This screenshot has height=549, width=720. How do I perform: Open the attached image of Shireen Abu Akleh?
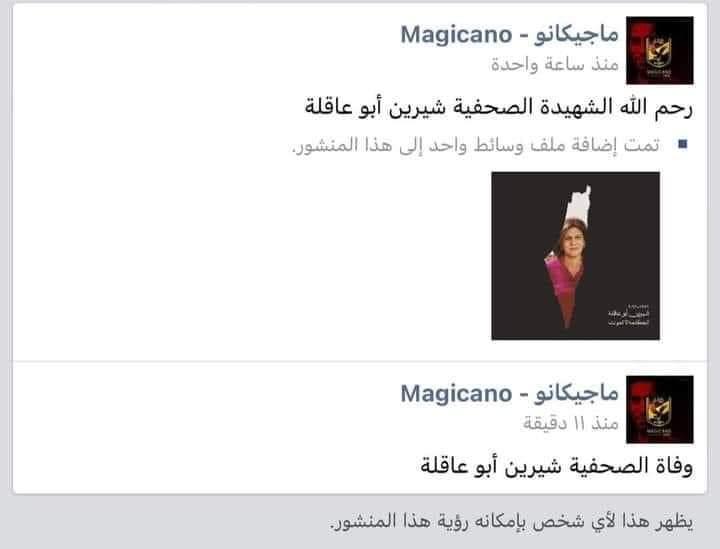[x=575, y=256]
